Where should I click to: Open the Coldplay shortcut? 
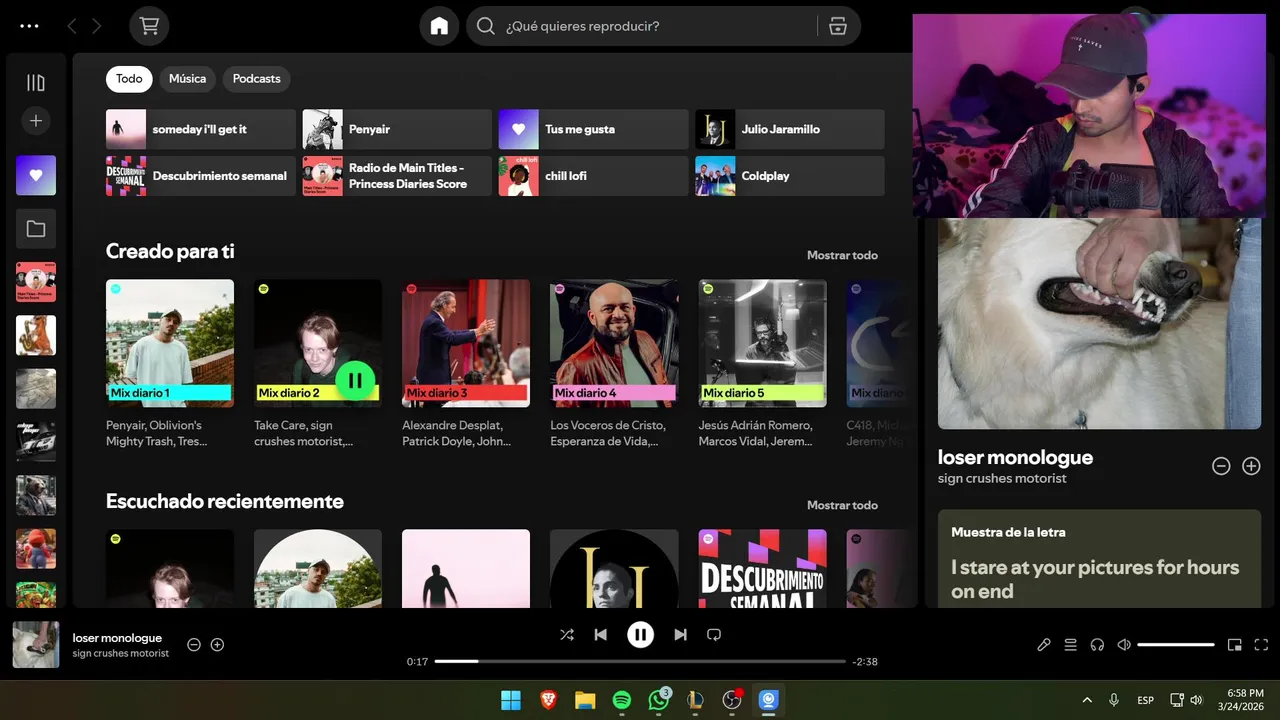click(790, 176)
